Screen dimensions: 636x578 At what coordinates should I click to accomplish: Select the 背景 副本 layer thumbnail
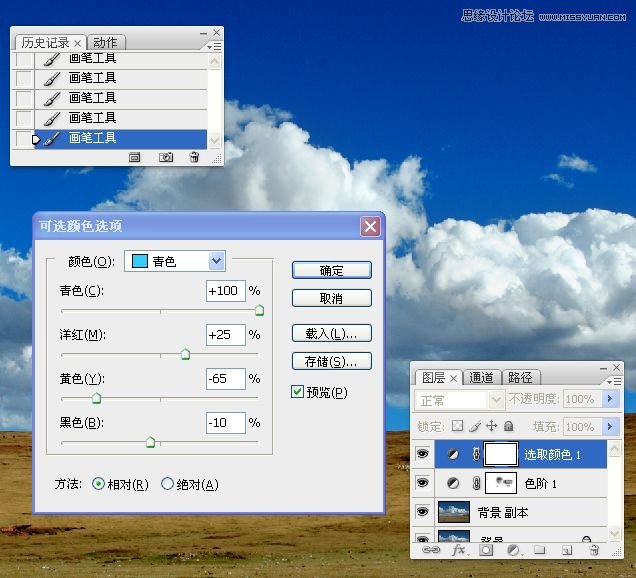[454, 512]
